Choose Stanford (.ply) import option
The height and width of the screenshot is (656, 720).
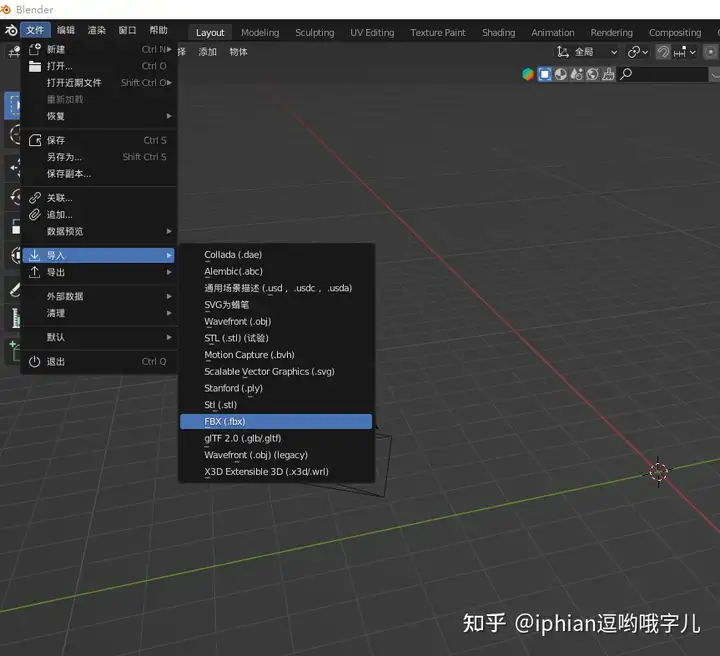click(276, 388)
